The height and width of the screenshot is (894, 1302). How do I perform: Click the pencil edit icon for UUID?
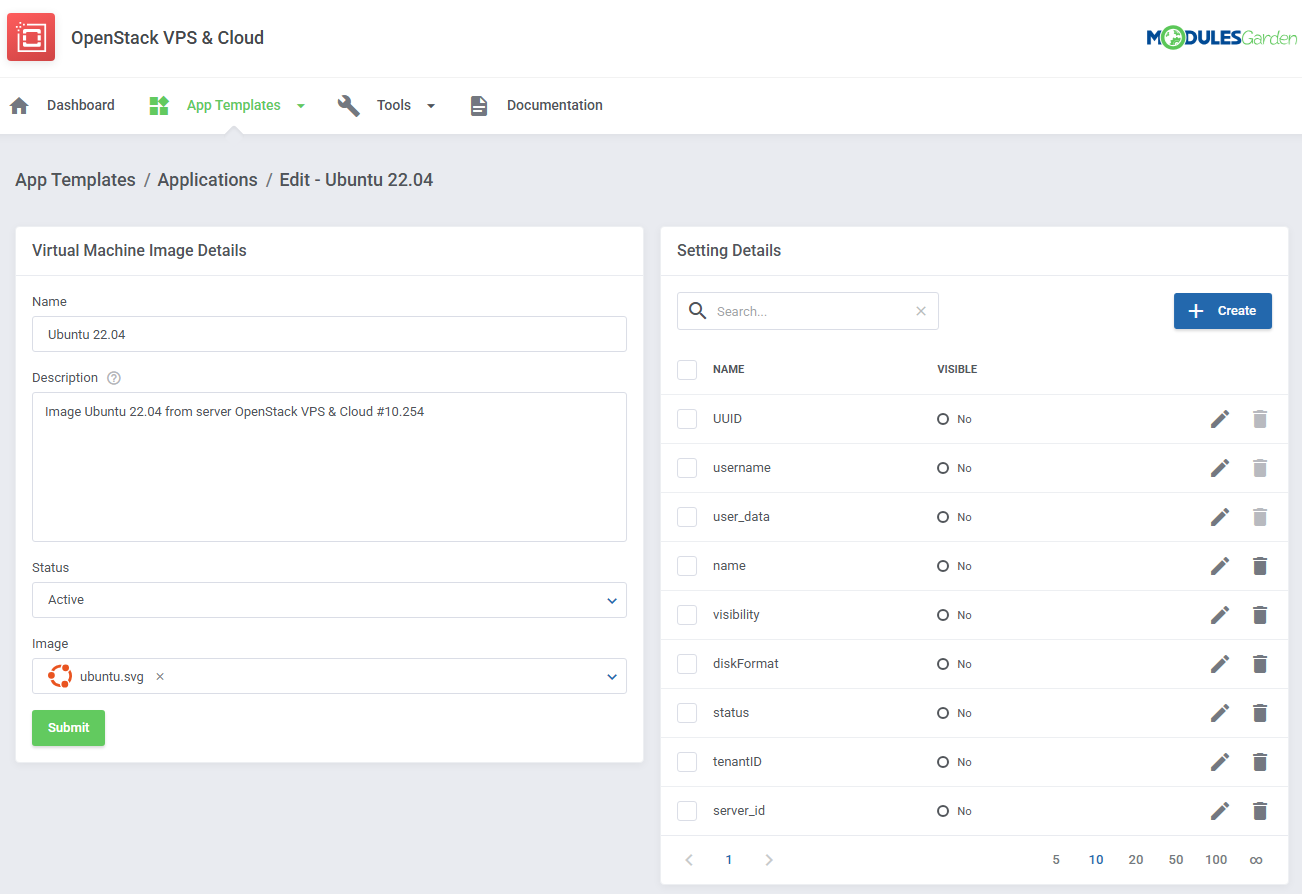click(x=1219, y=419)
